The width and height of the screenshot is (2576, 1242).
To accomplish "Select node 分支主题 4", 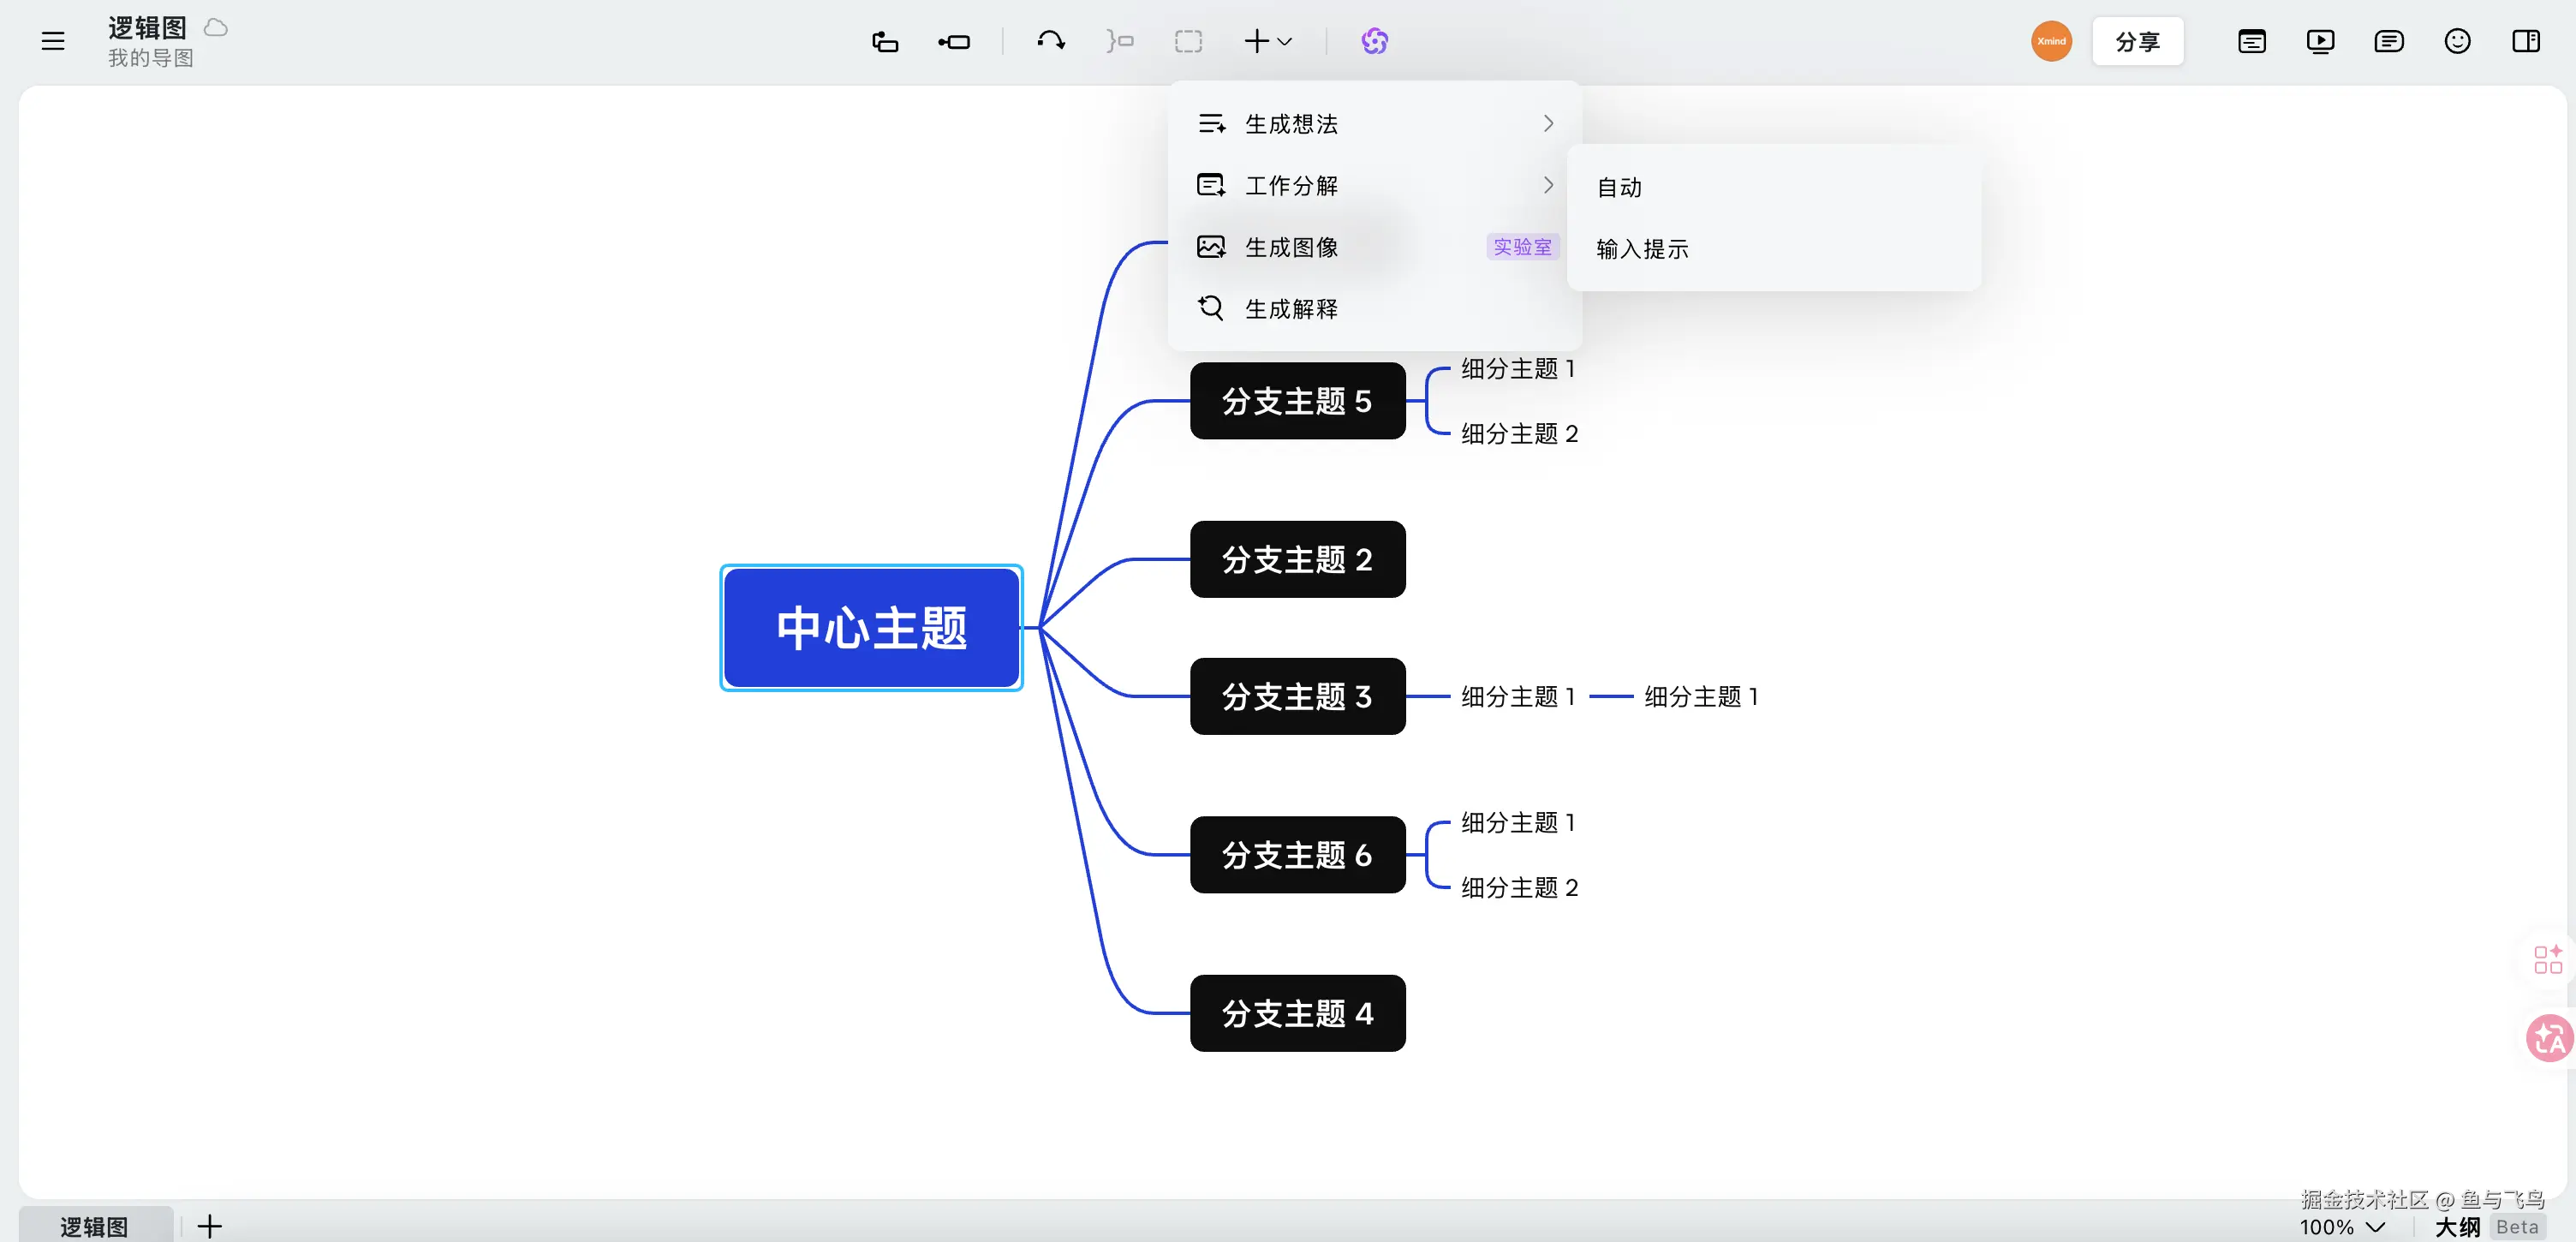I will (x=1297, y=1014).
